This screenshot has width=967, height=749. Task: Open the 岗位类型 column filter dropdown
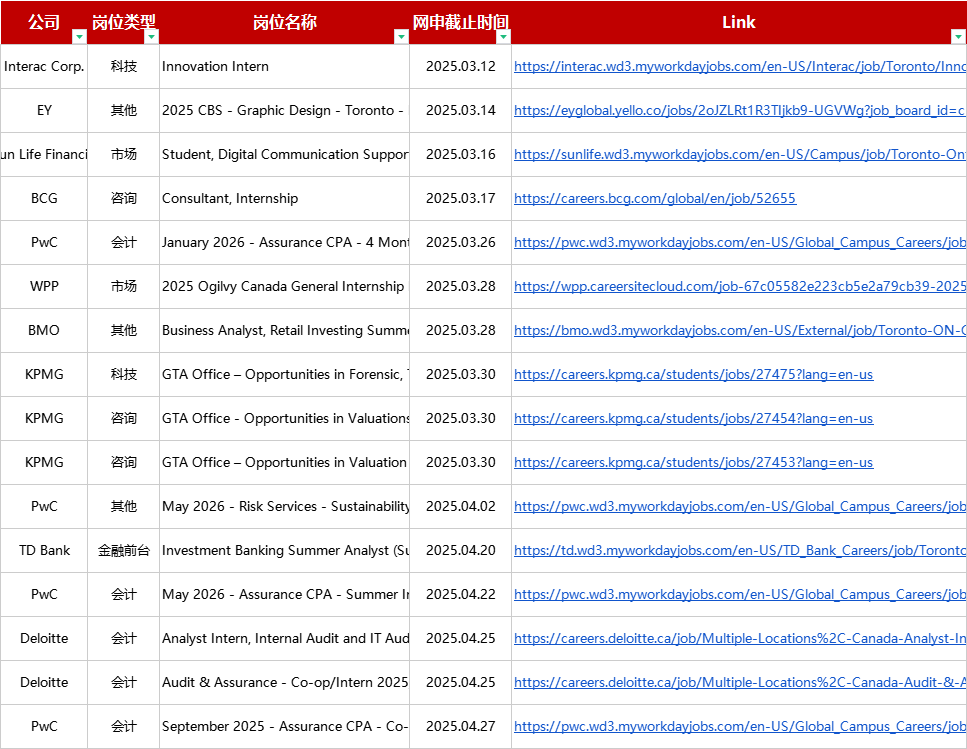pyautogui.click(x=151, y=37)
